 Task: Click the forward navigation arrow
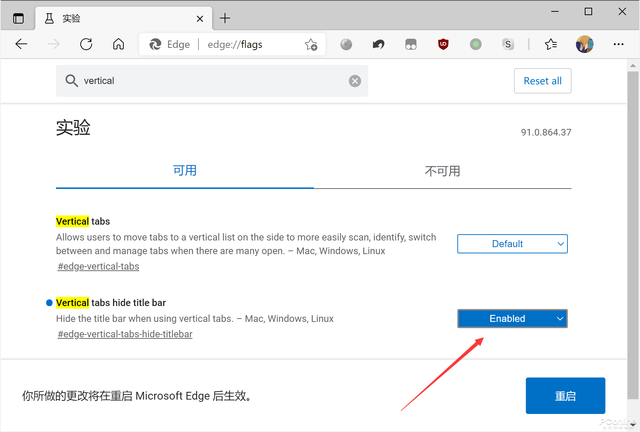point(53,44)
